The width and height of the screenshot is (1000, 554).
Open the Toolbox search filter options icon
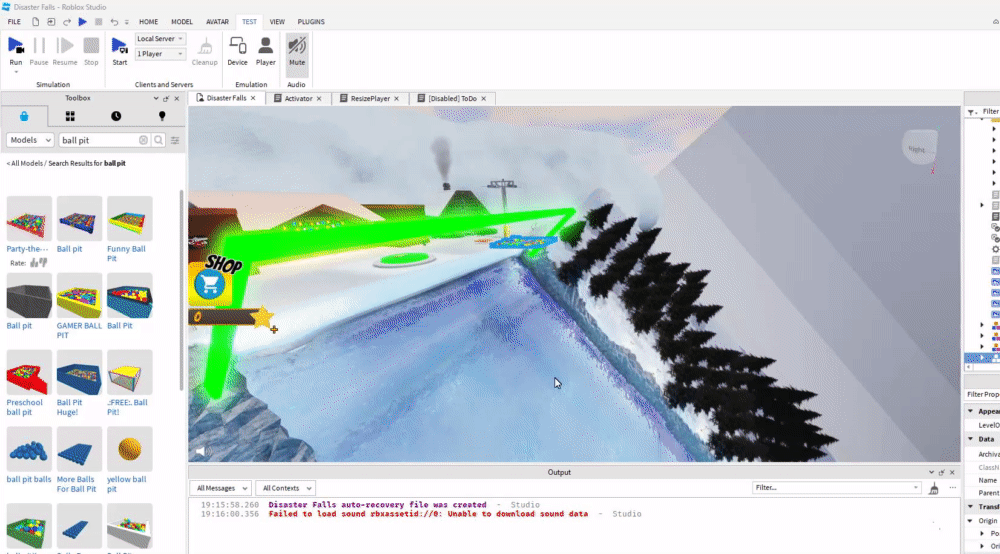click(175, 140)
